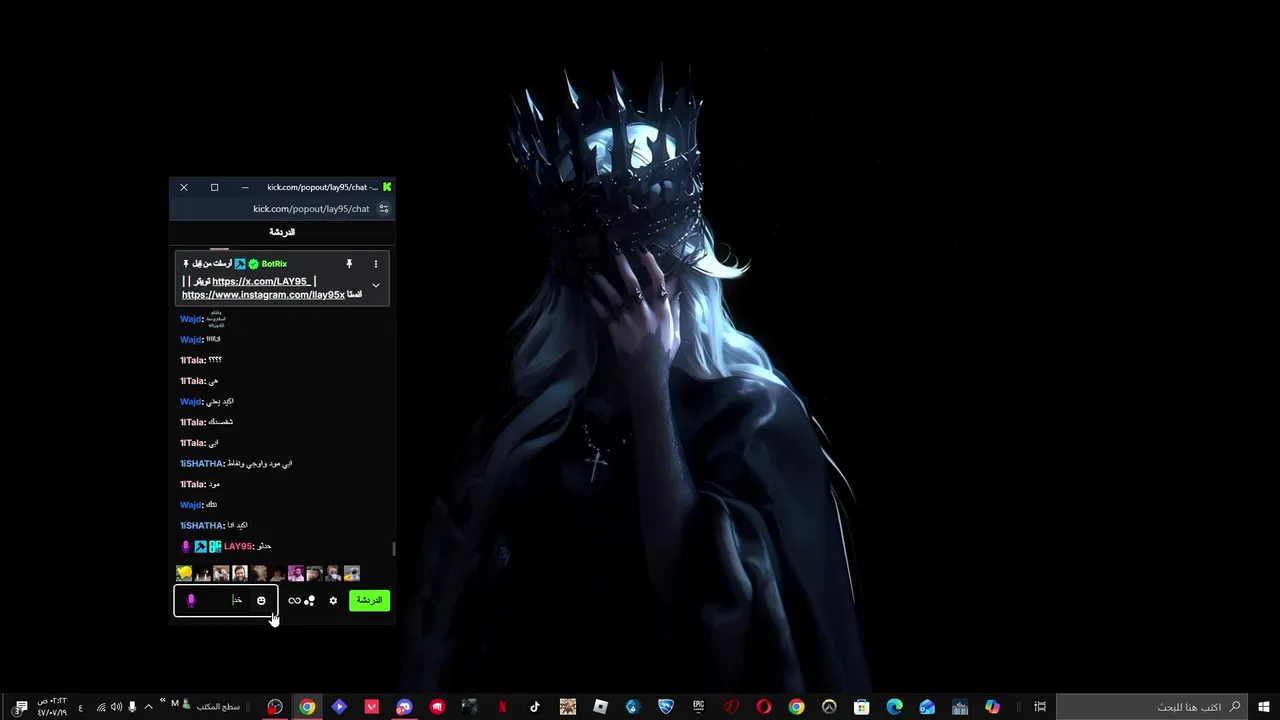The image size is (1280, 720).
Task: Click the Windows taskbar search box
Action: [1152, 707]
